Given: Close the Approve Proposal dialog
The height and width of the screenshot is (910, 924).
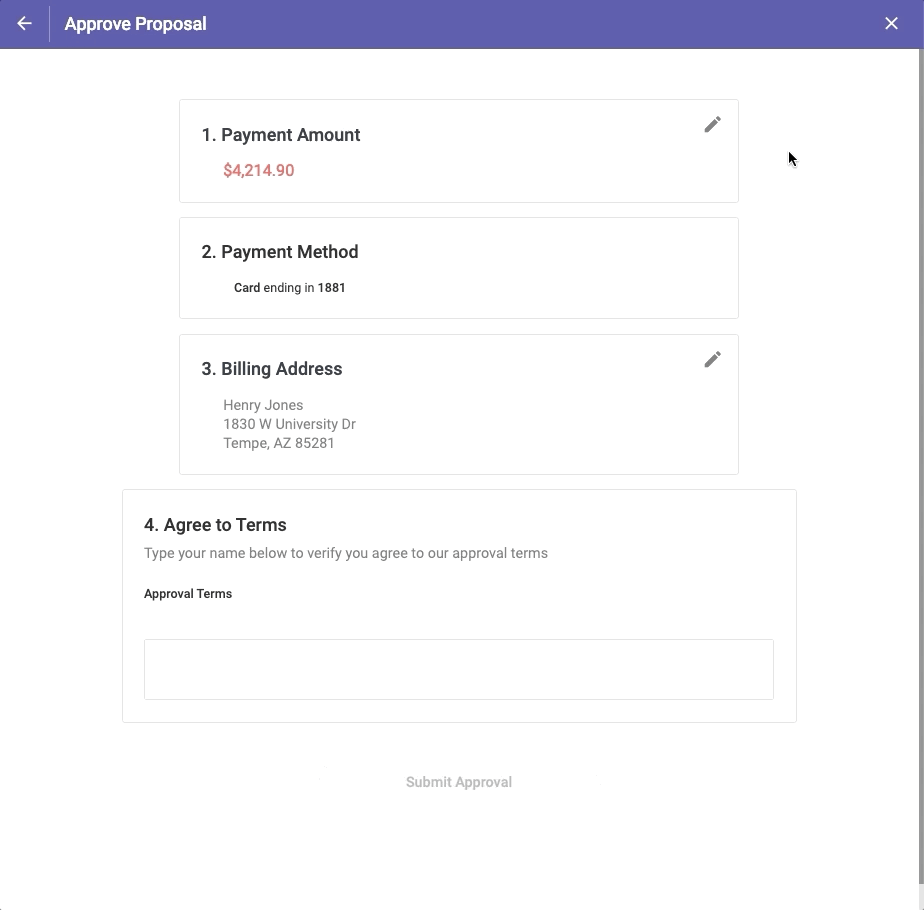Looking at the screenshot, I should point(891,24).
